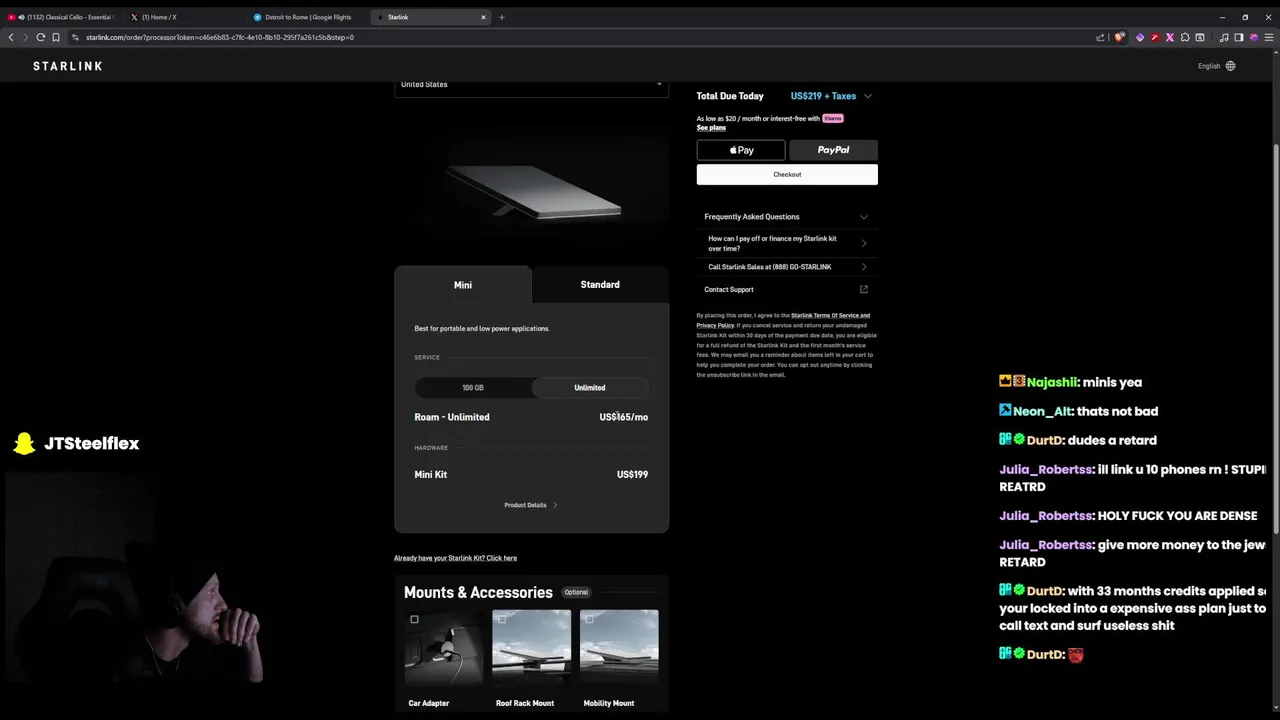
Task: Click Already have your Starlink Kit link
Action: point(455,558)
